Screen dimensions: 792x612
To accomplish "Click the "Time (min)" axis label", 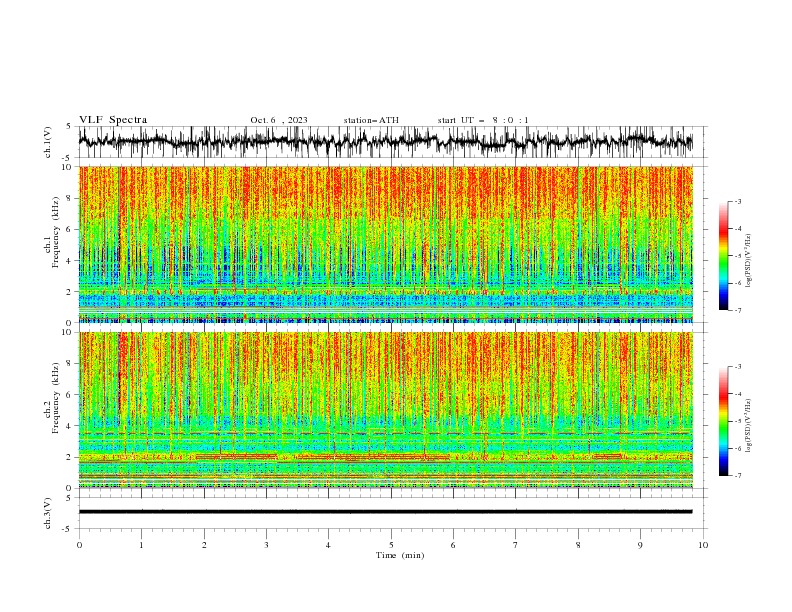I will (400, 555).
